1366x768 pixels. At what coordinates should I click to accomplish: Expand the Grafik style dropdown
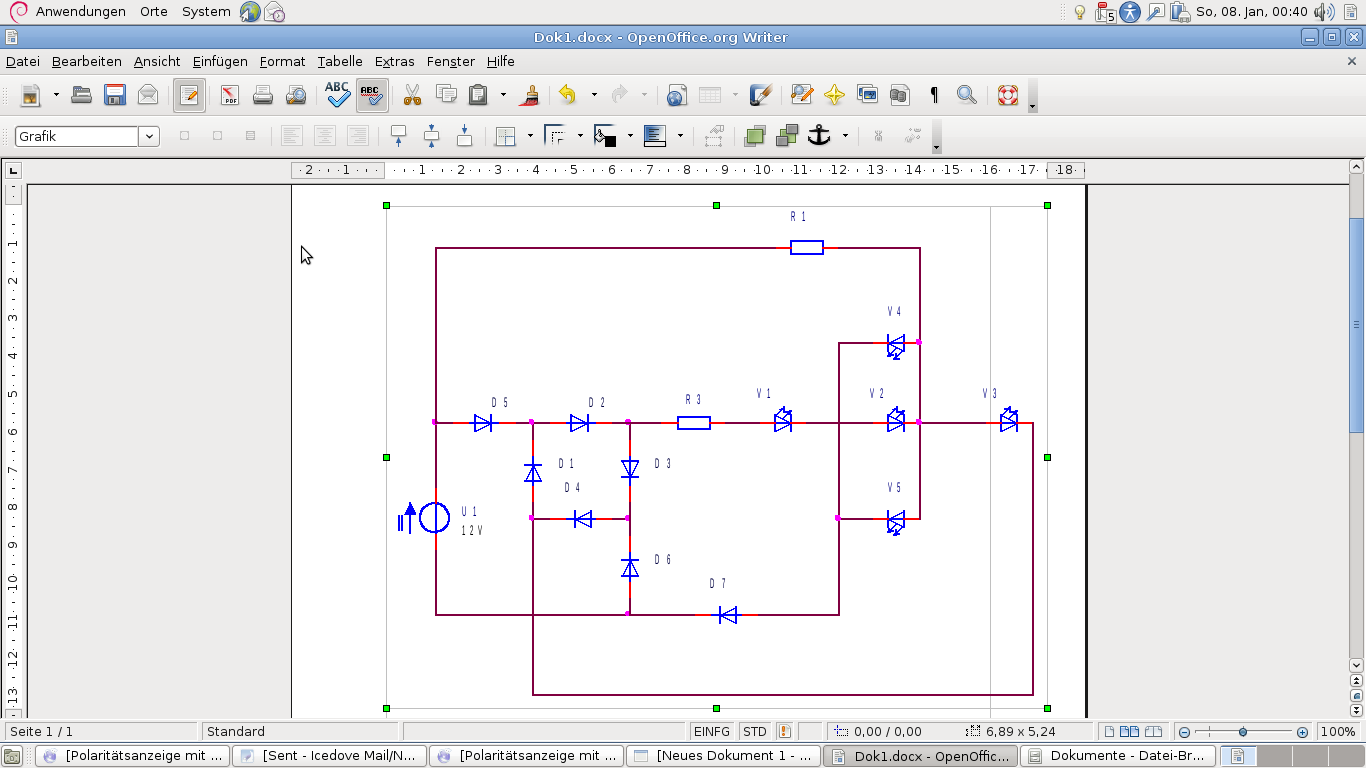149,136
